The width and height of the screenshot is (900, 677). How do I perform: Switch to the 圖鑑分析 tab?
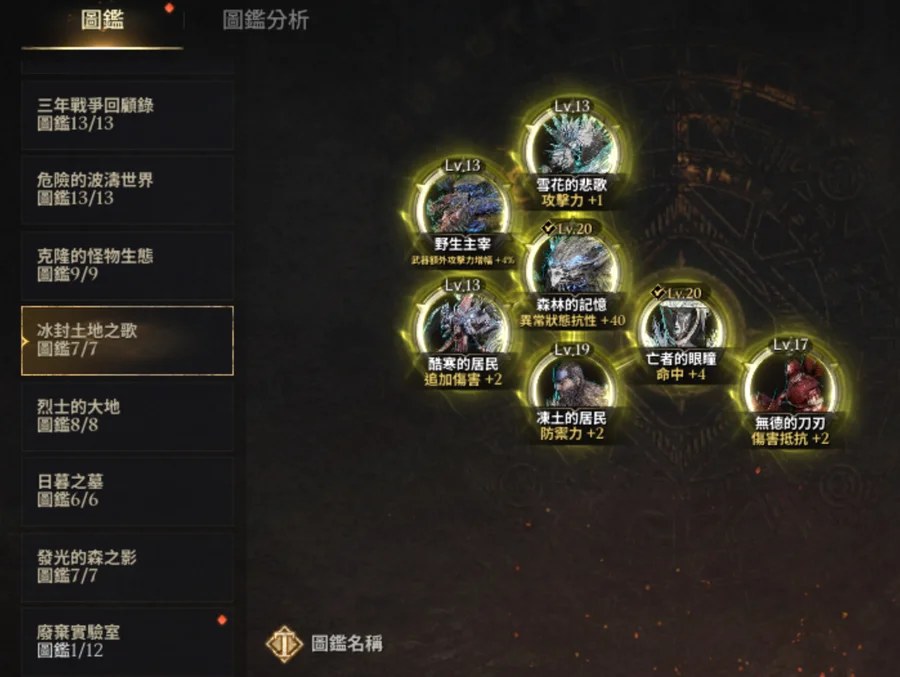(266, 20)
